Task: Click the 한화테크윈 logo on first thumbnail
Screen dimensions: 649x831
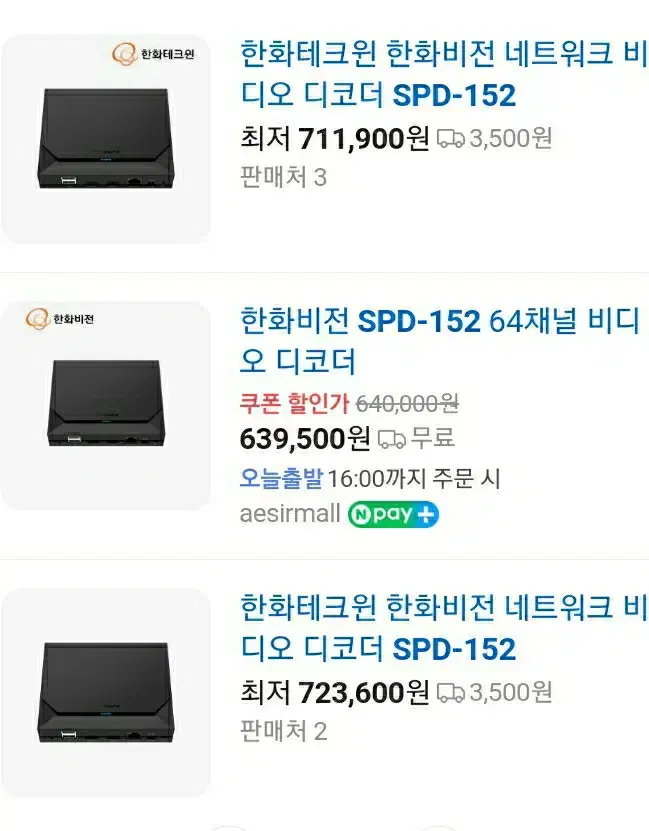Action: [x=153, y=54]
